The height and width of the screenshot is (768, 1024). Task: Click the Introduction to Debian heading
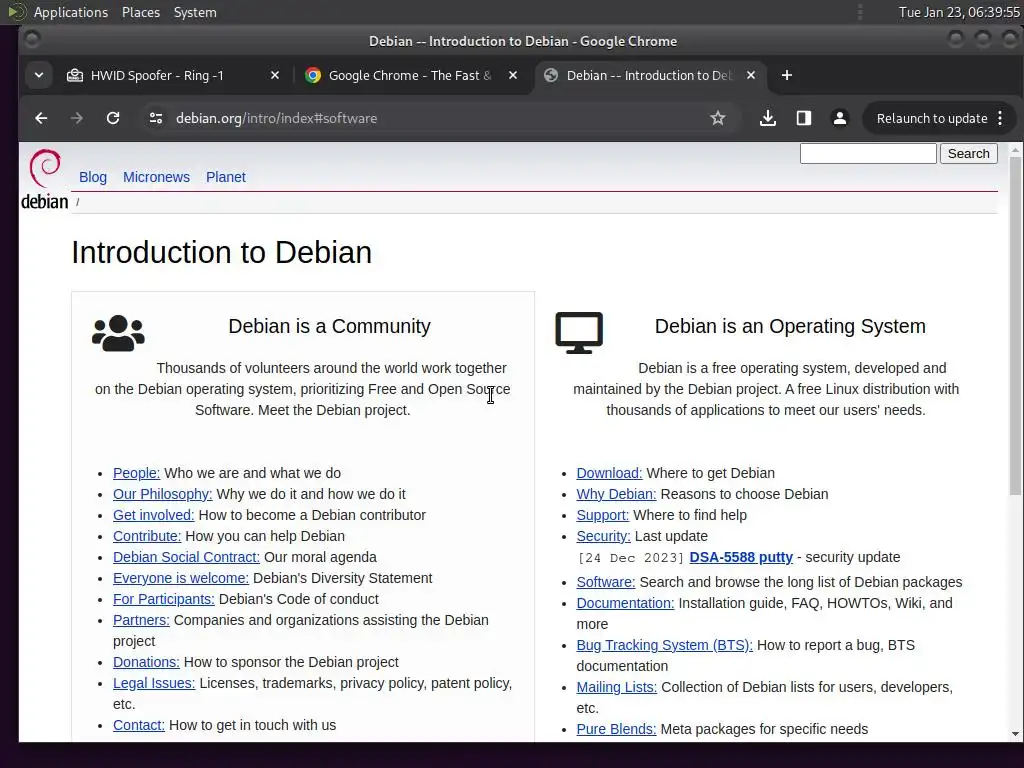click(x=221, y=253)
